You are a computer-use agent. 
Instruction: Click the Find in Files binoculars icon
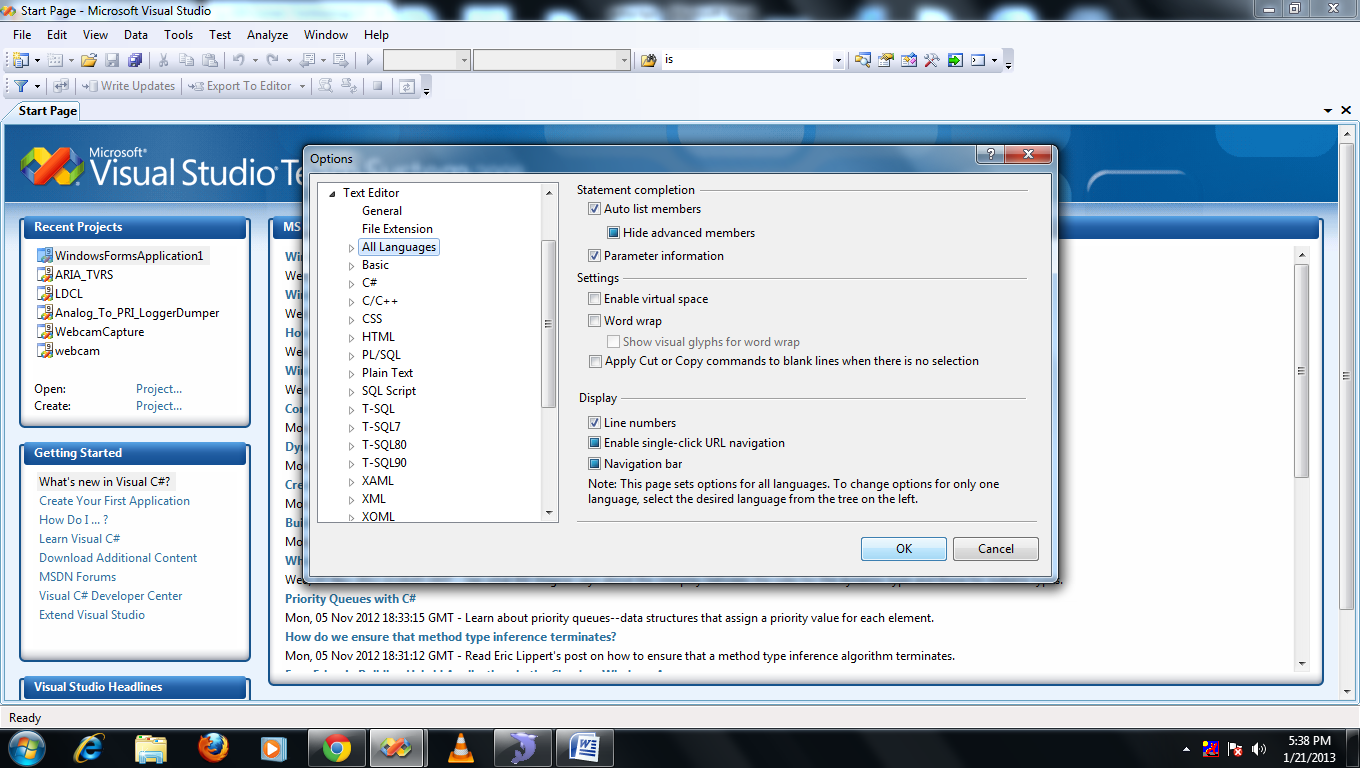648,60
